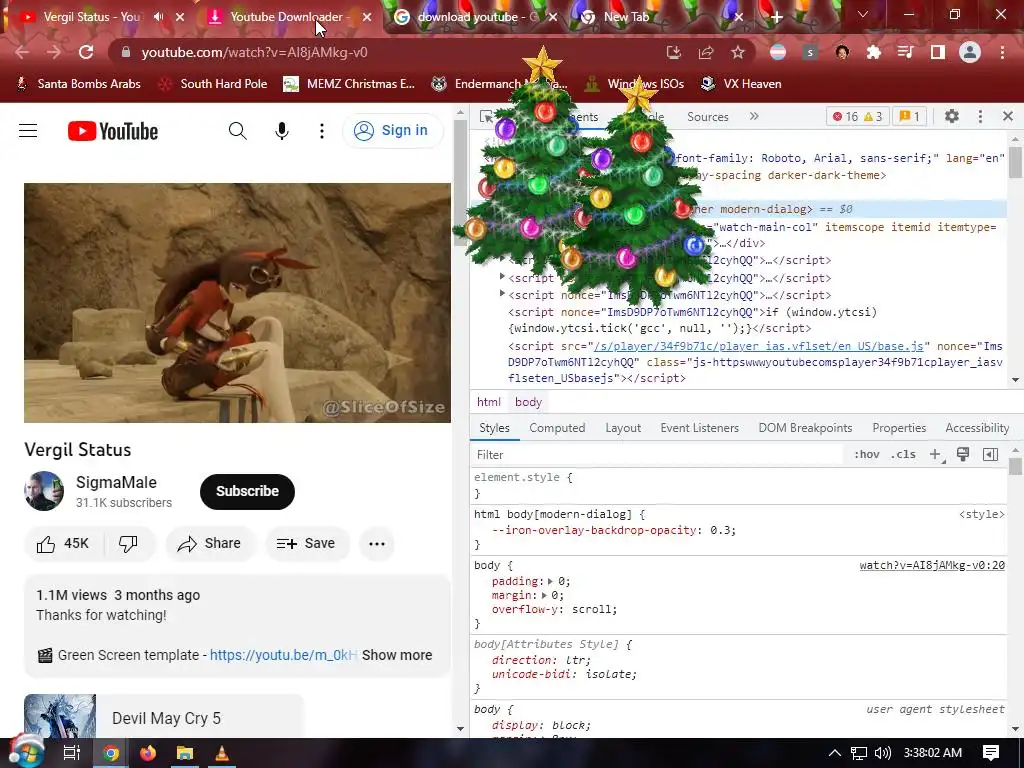Bookmark this page with the star icon
The height and width of the screenshot is (768, 1024).
coord(737,52)
